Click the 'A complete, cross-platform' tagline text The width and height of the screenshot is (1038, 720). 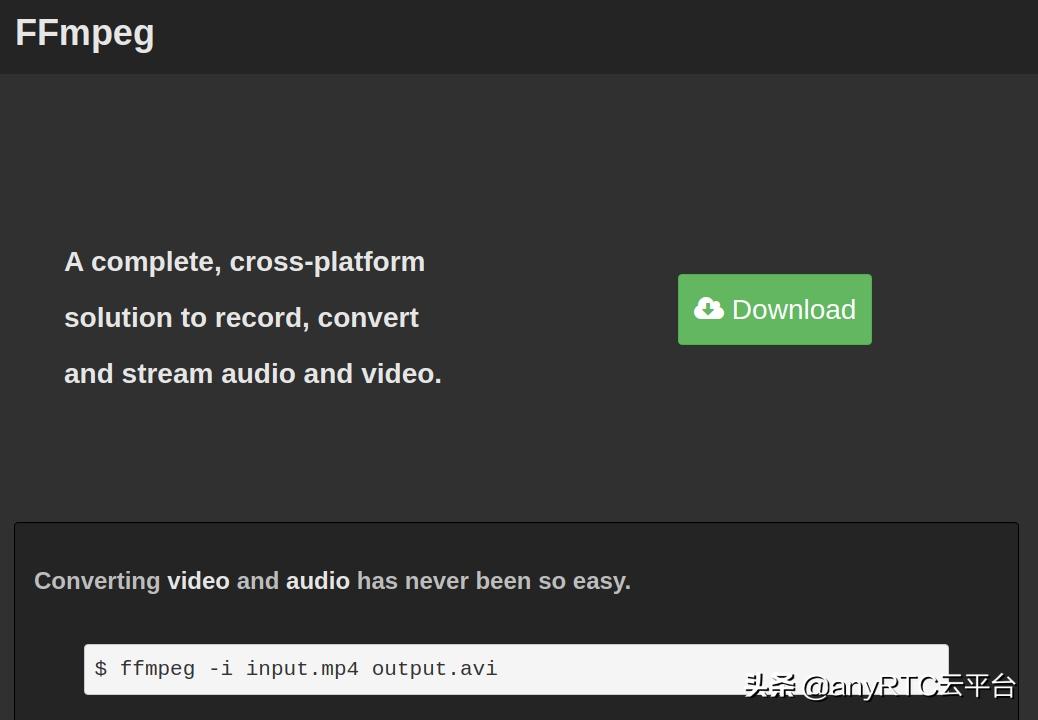coord(244,262)
